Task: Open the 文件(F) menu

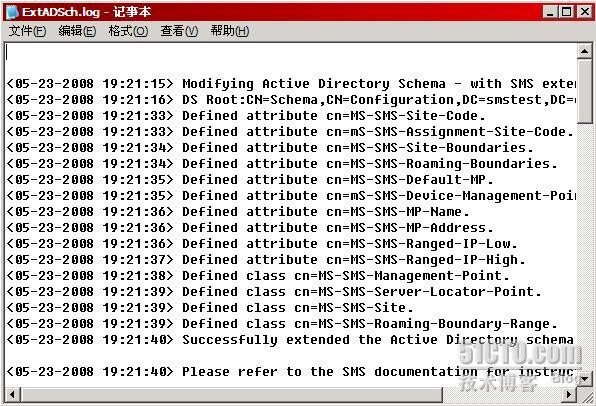Action: pos(27,31)
